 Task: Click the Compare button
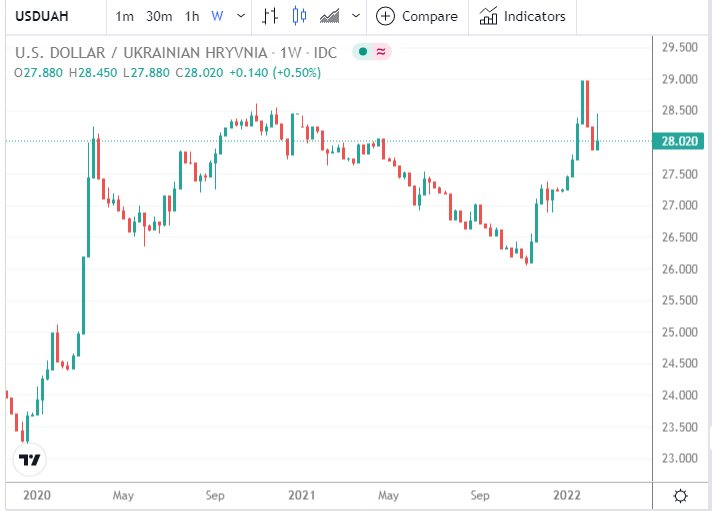pyautogui.click(x=416, y=16)
